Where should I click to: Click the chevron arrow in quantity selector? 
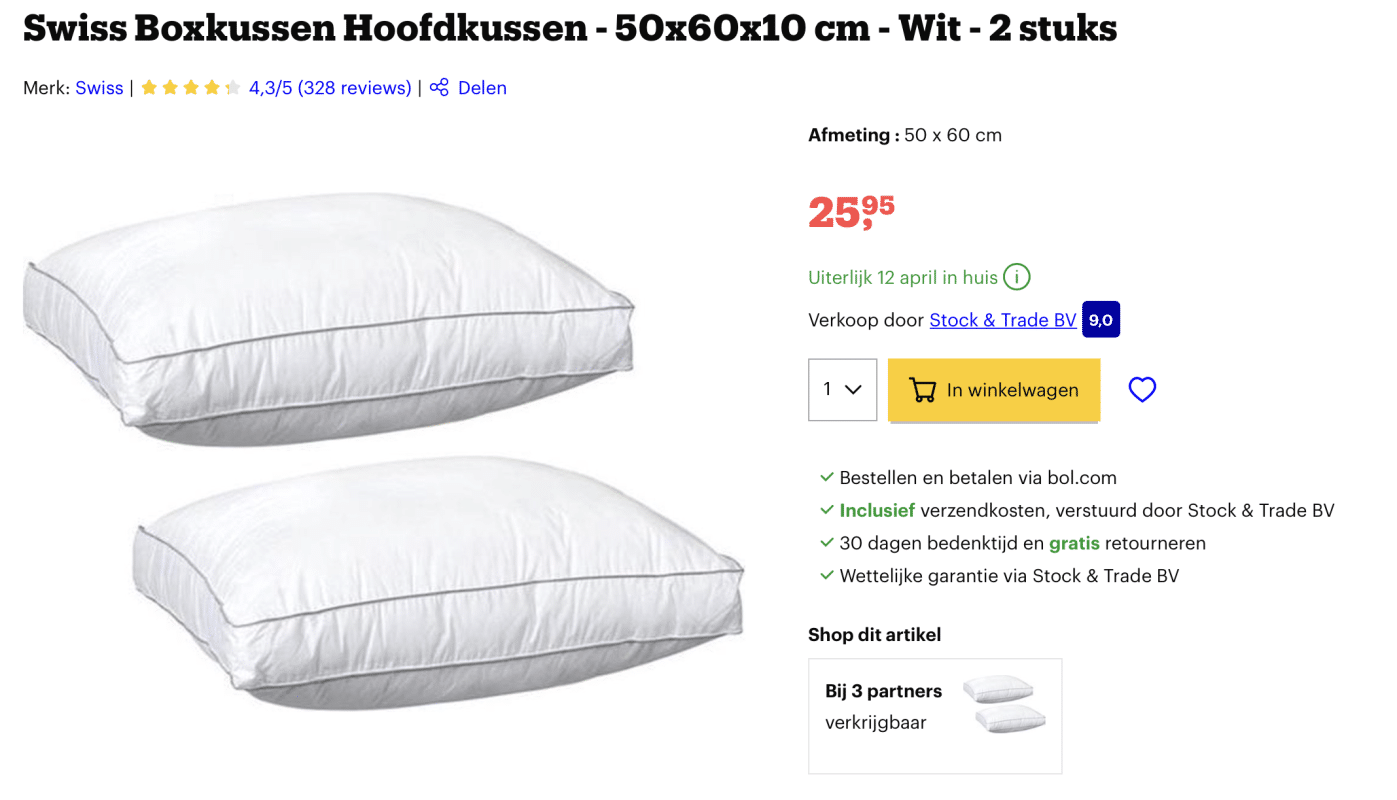(x=853, y=390)
